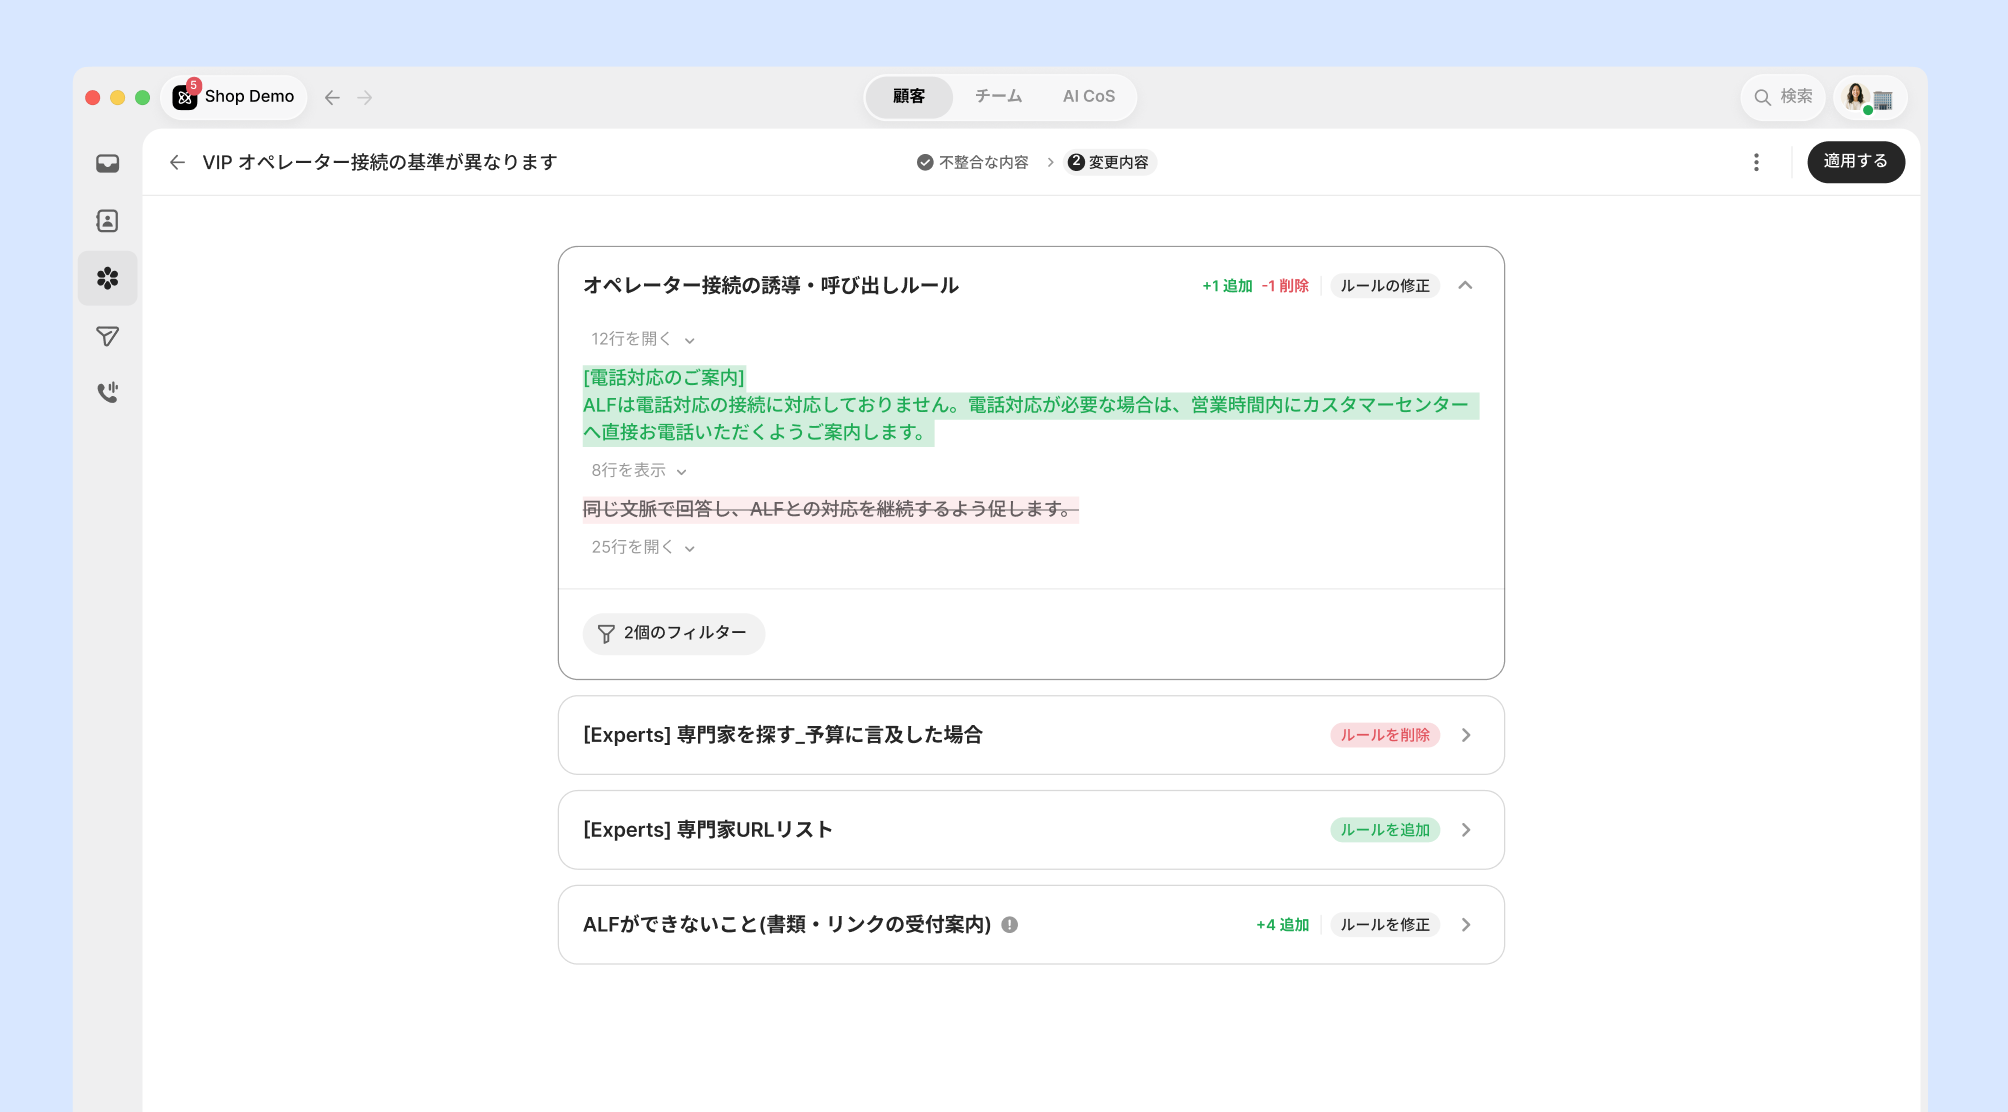The height and width of the screenshot is (1112, 2008).
Task: Expand the 25行を開く hidden lines
Action: [x=642, y=547]
